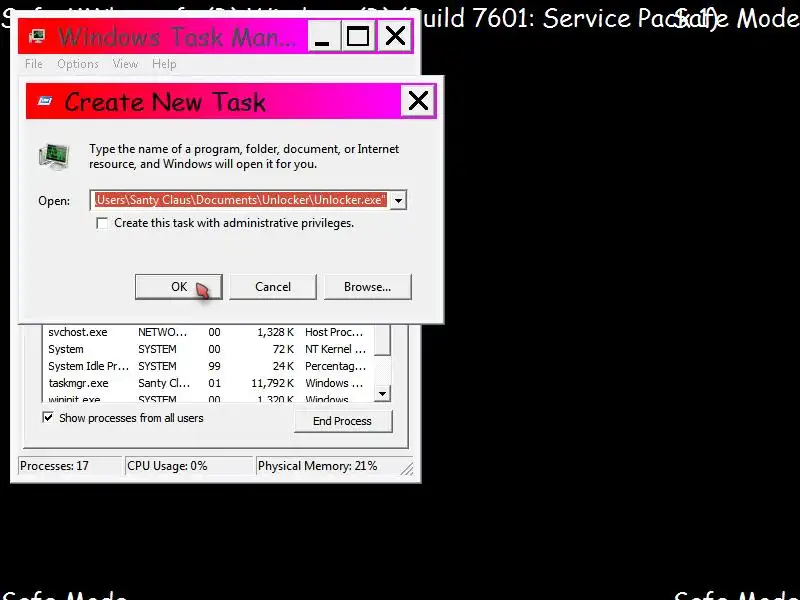Image resolution: width=800 pixels, height=600 pixels.
Task: Open the Options menu in Task Manager
Action: (78, 64)
